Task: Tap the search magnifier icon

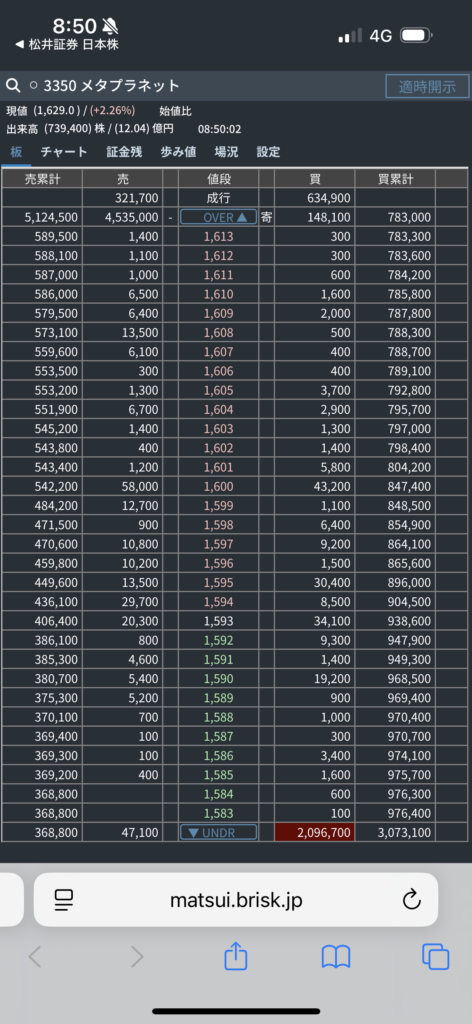Action: 12,86
